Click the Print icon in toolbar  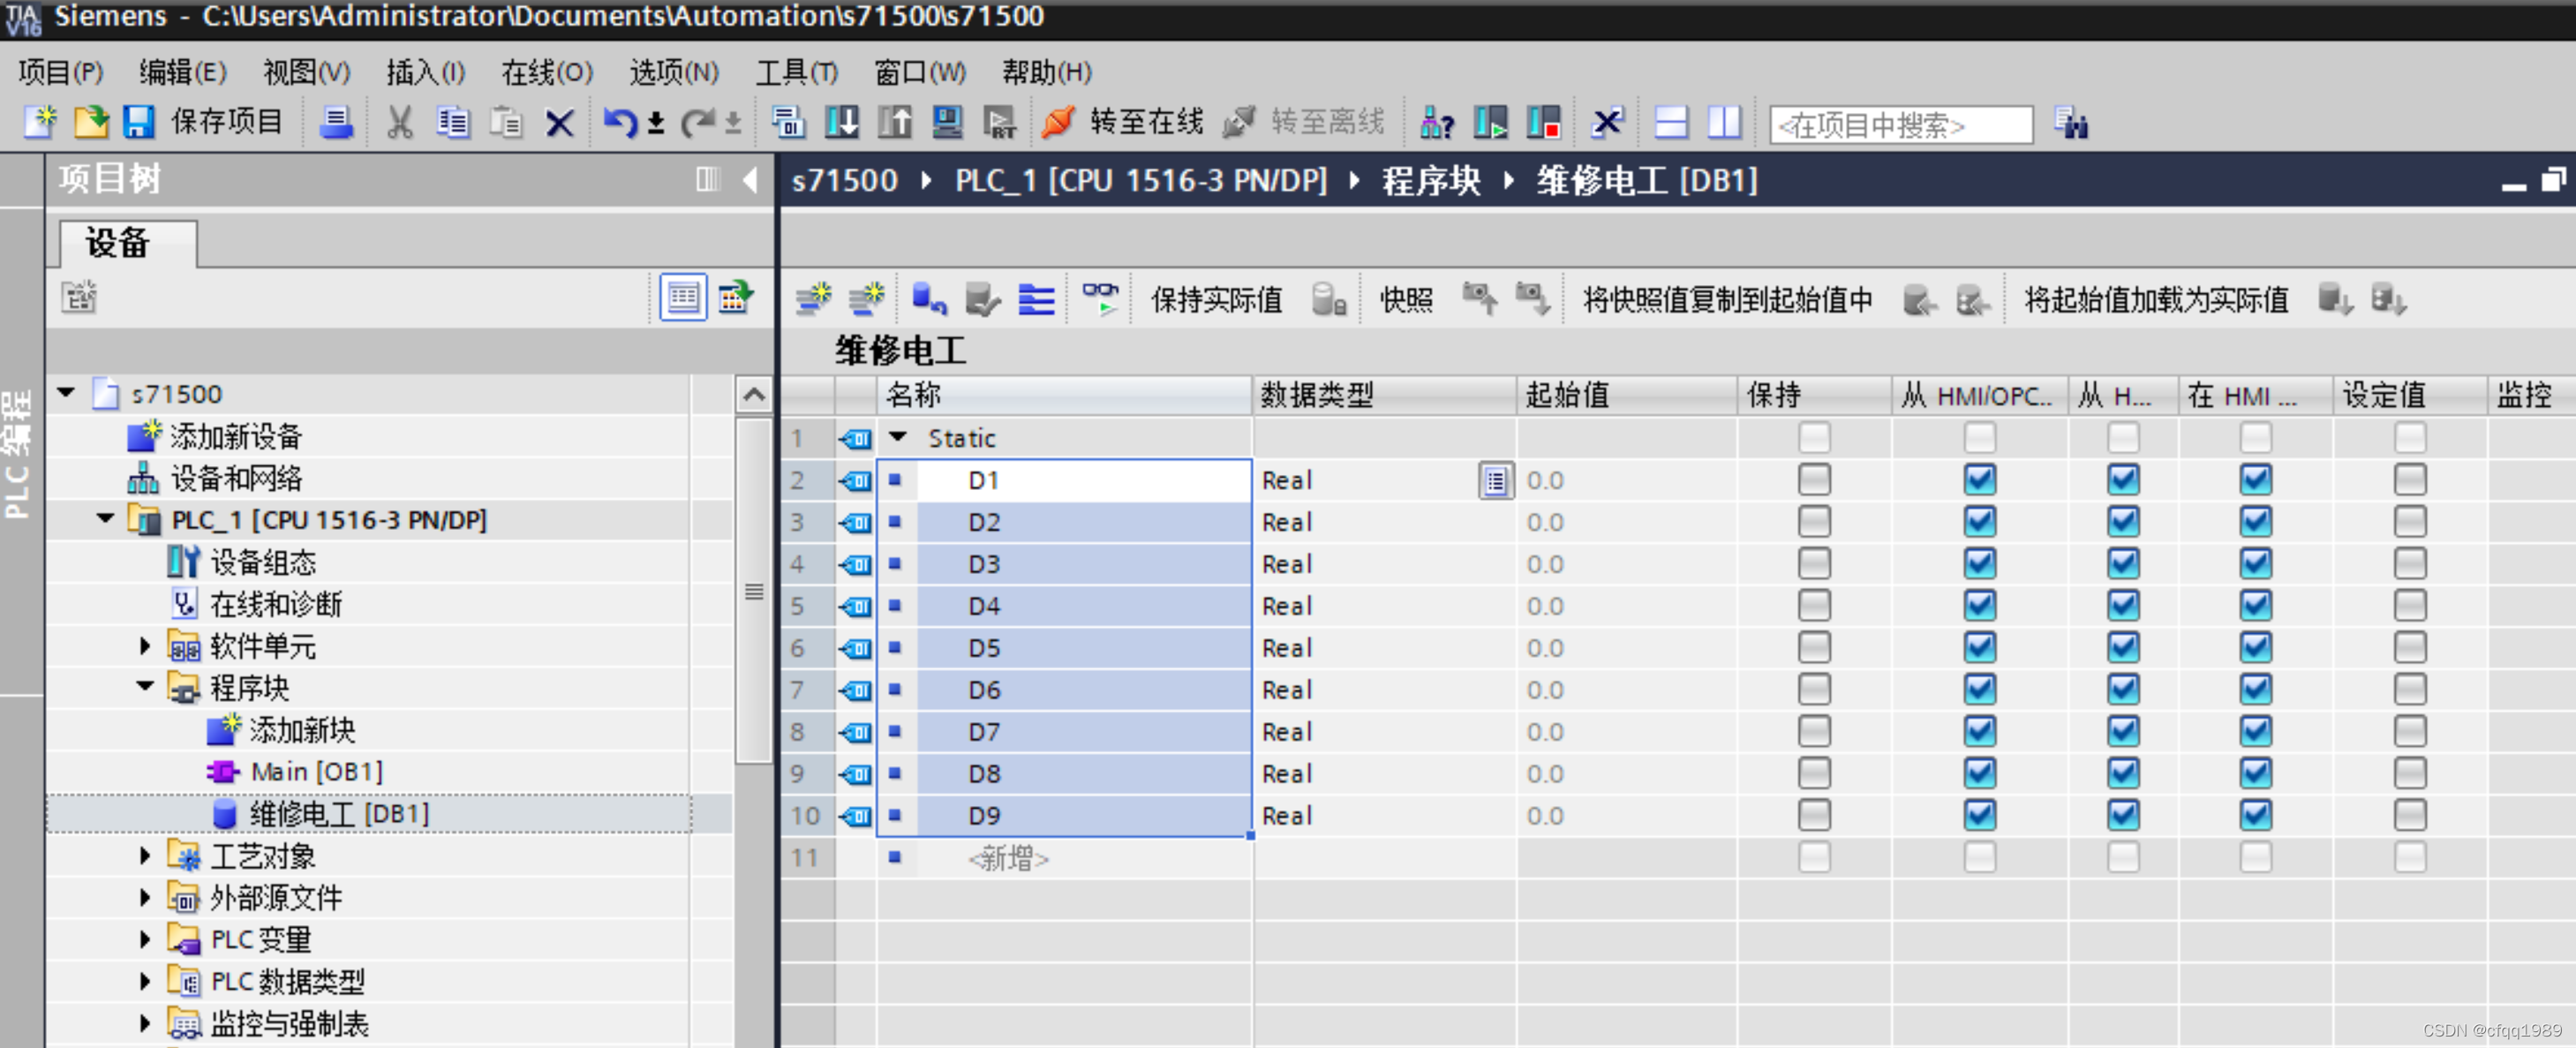tap(337, 123)
